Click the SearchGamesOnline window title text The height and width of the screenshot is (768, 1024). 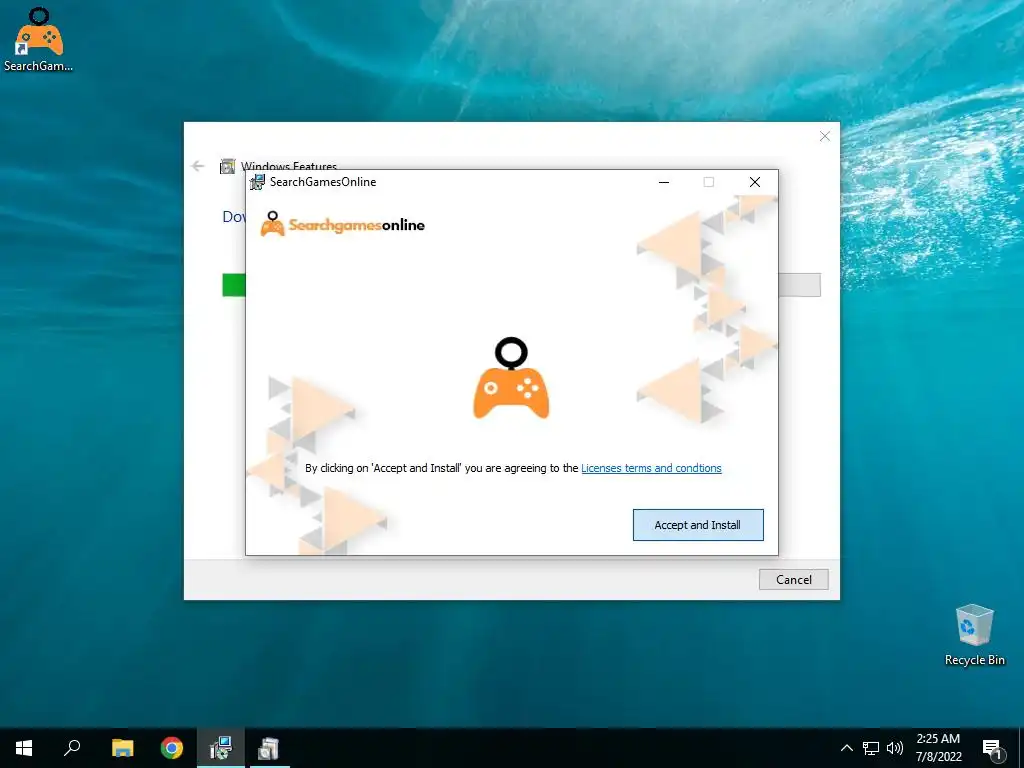323,182
